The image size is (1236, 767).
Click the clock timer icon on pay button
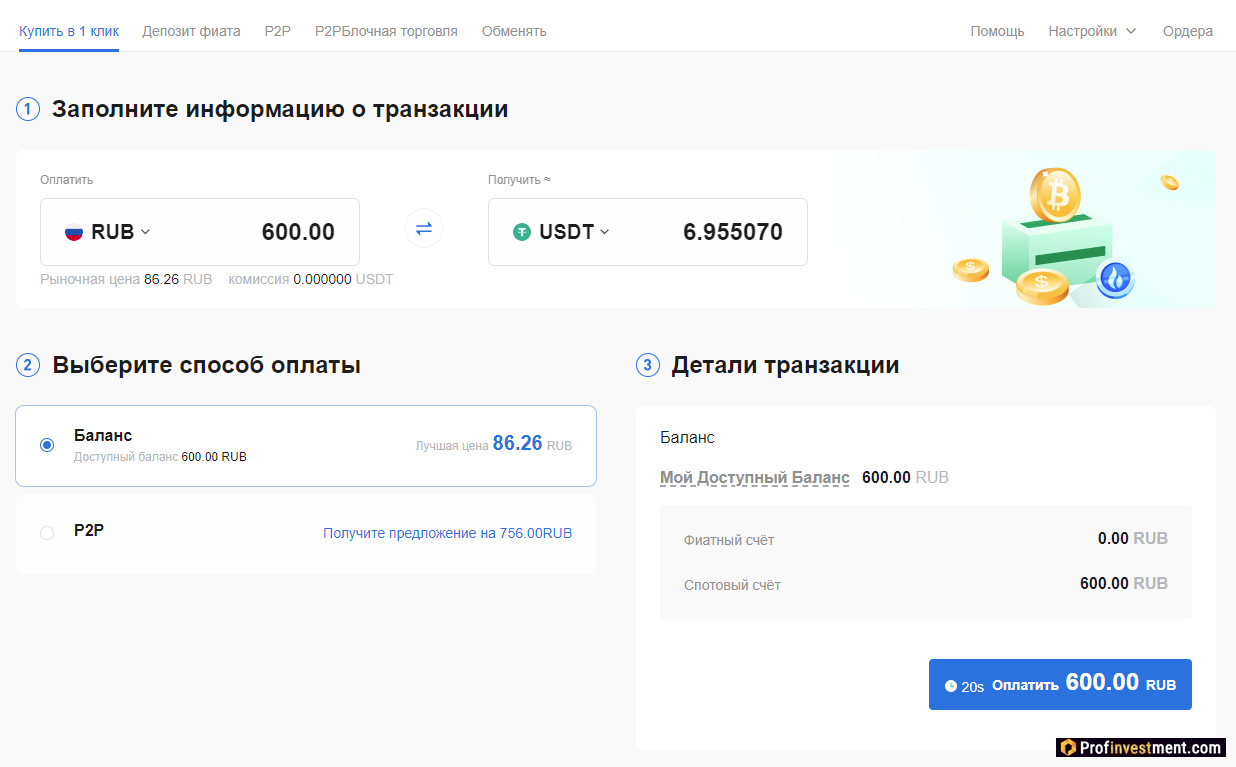pyautogui.click(x=951, y=686)
